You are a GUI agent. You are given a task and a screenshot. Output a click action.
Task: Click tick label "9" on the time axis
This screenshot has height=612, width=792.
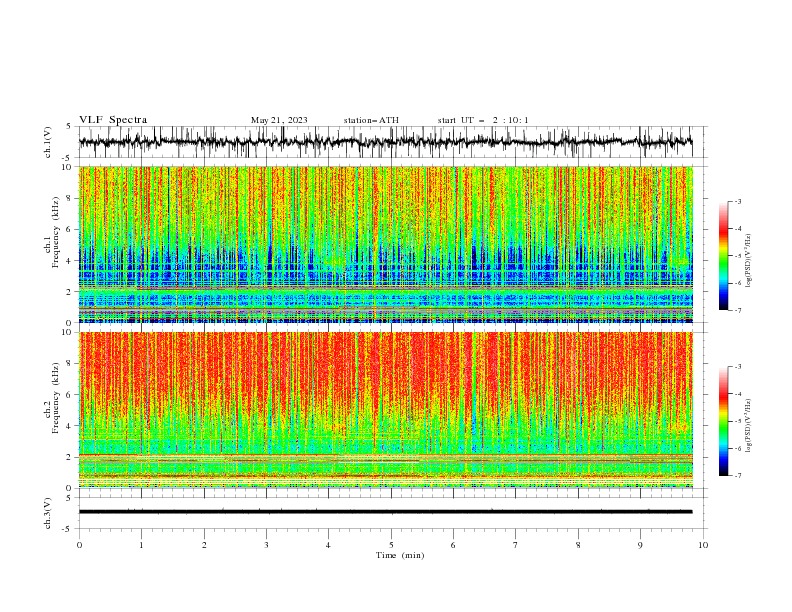[640, 545]
